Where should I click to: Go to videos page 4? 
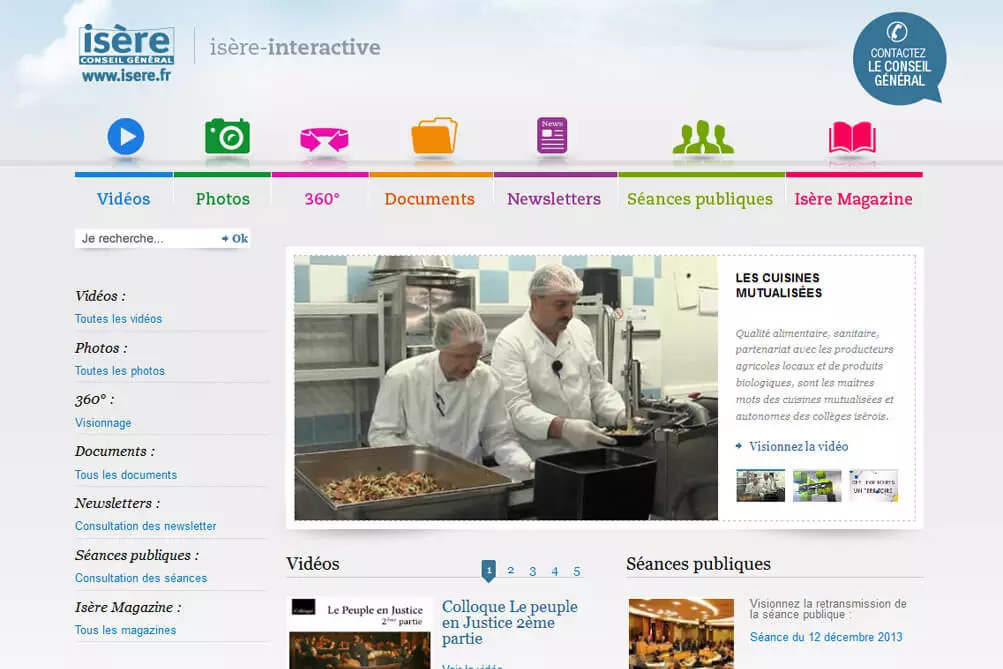[555, 571]
